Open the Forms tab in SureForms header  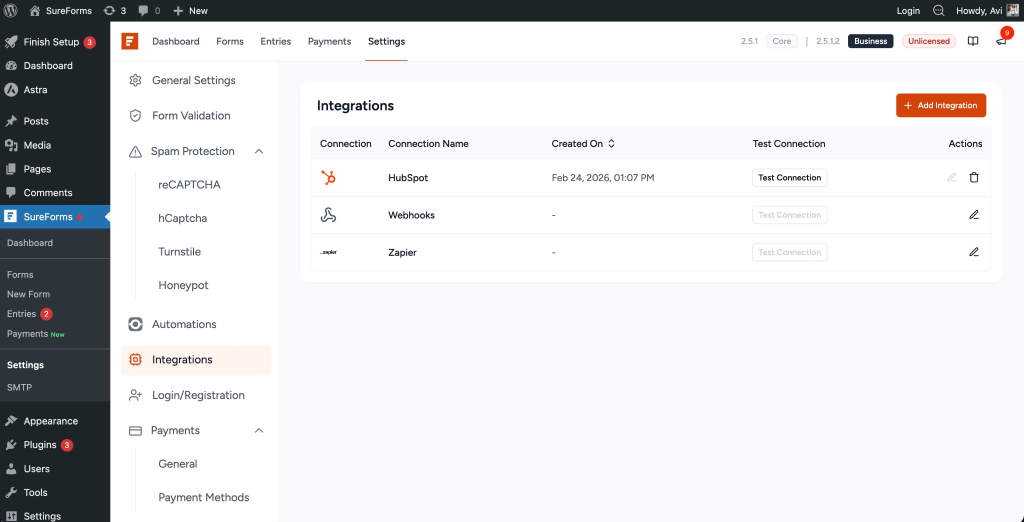click(x=230, y=41)
